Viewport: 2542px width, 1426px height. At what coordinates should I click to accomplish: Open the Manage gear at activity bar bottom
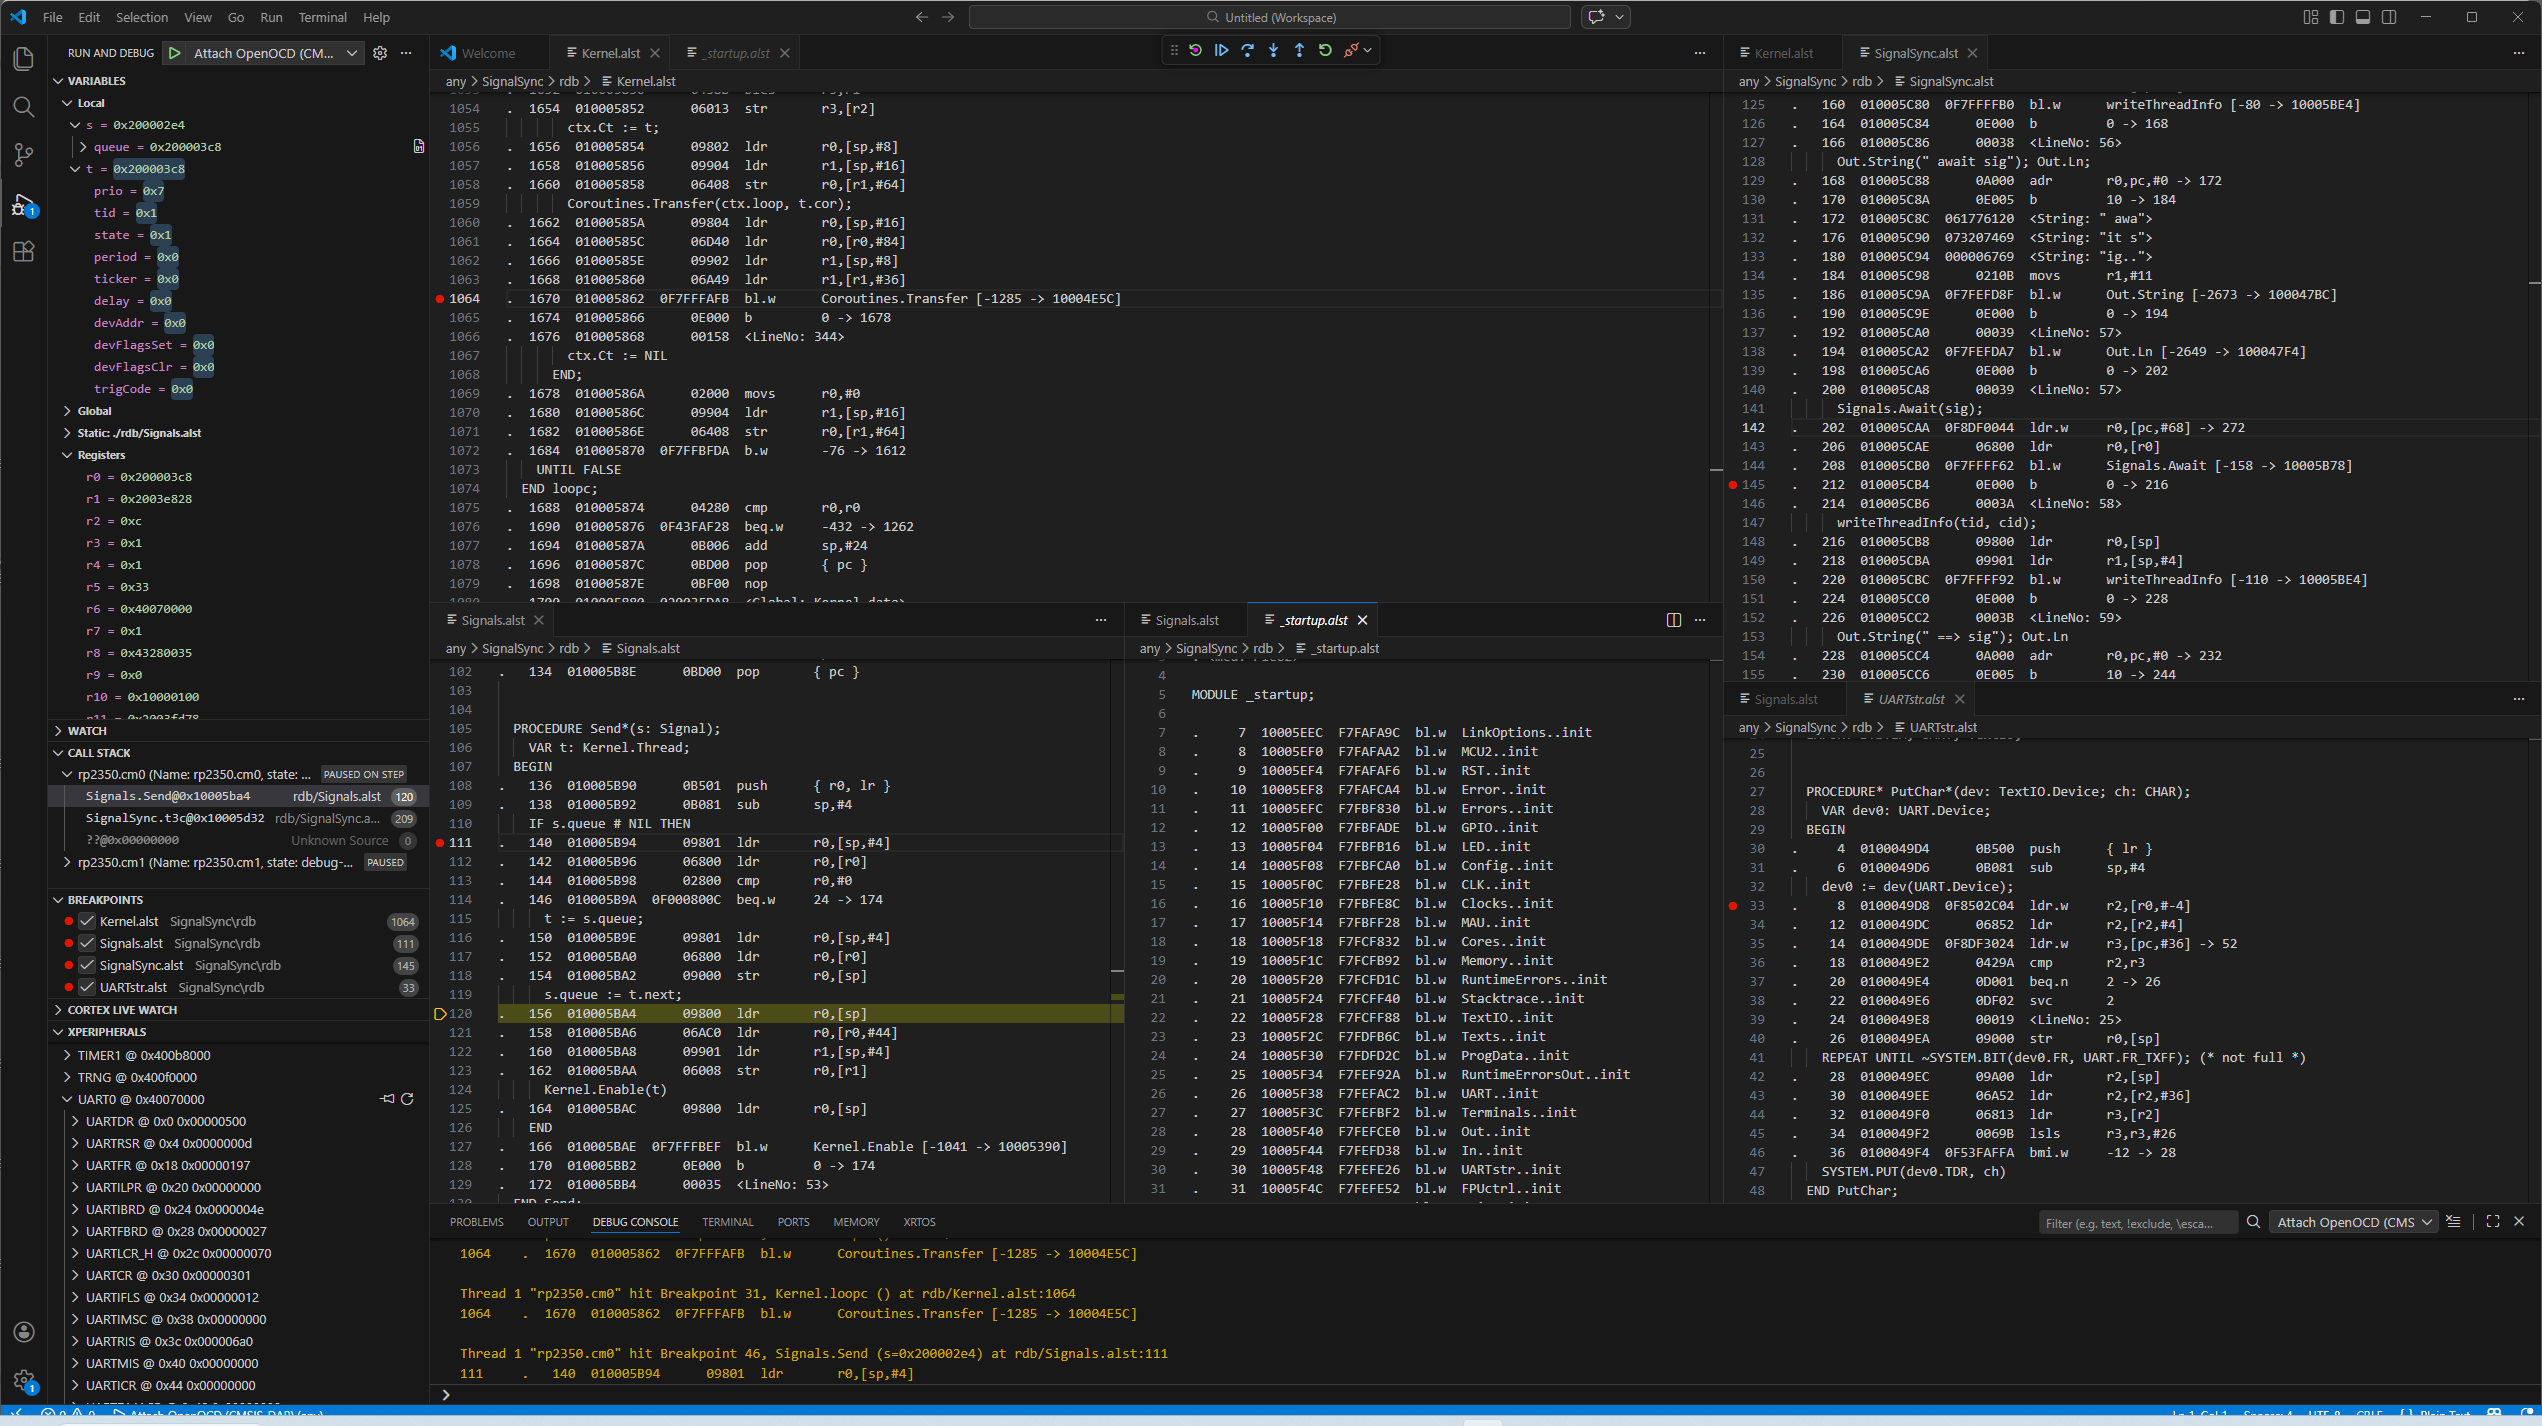[24, 1380]
